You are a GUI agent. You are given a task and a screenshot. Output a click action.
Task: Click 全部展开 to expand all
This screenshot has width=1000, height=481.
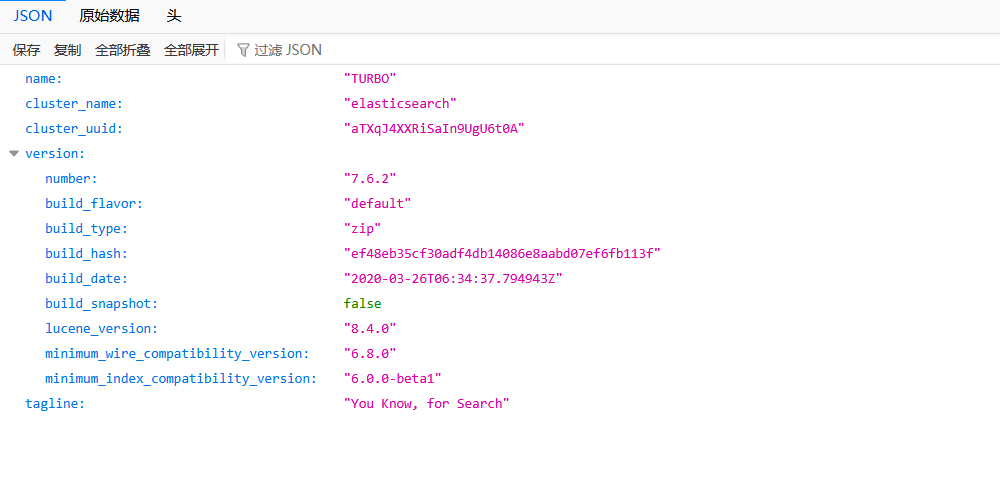coord(191,50)
